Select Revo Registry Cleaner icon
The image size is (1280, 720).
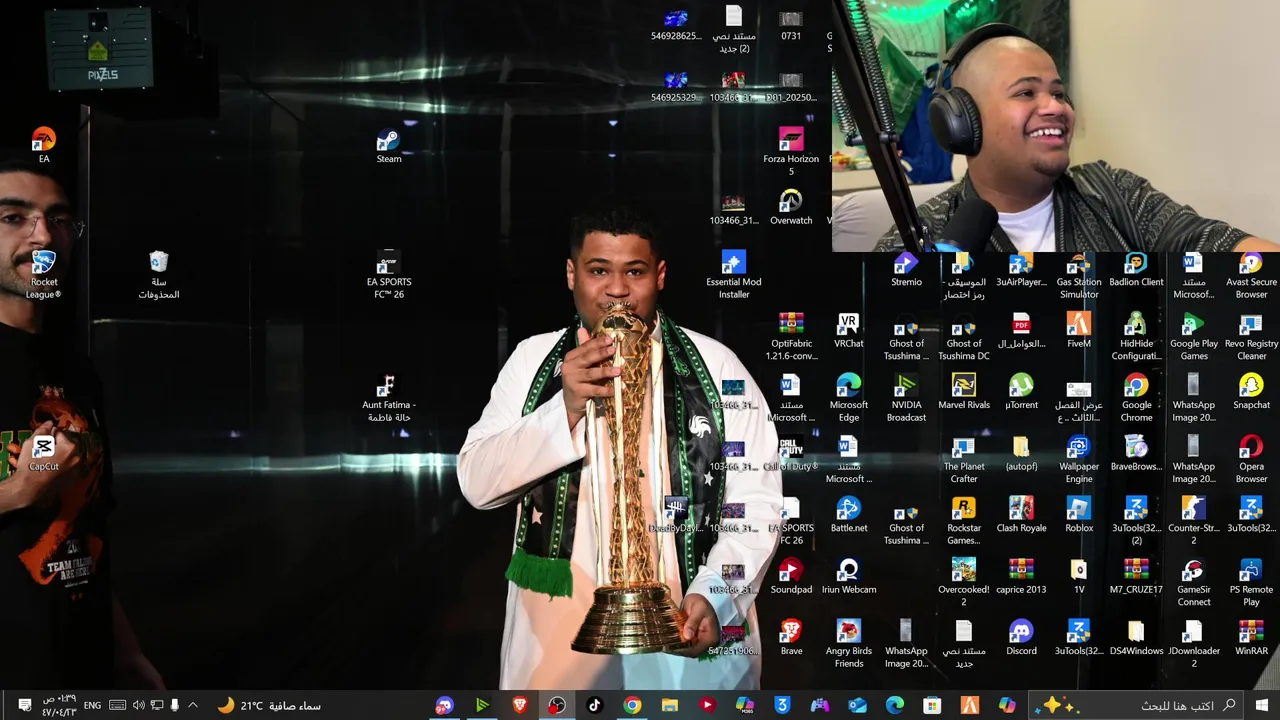(x=1251, y=337)
